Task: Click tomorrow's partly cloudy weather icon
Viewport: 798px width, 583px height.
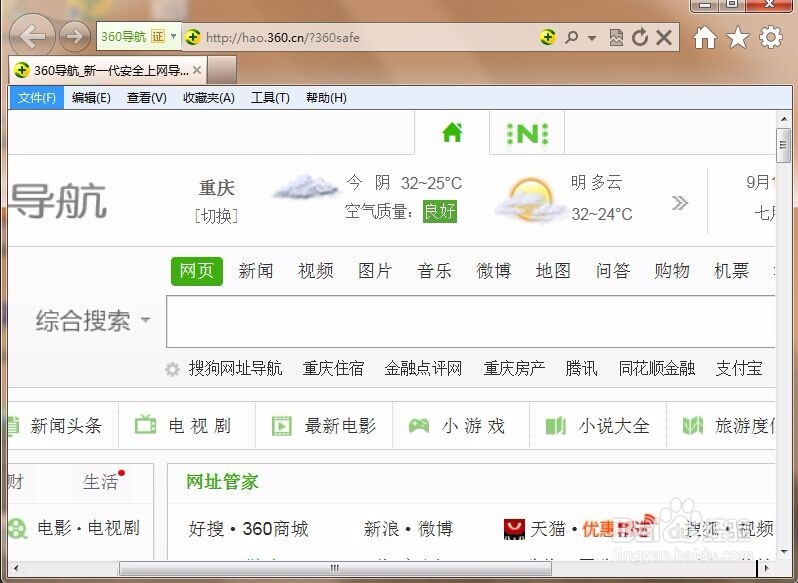Action: [x=530, y=199]
